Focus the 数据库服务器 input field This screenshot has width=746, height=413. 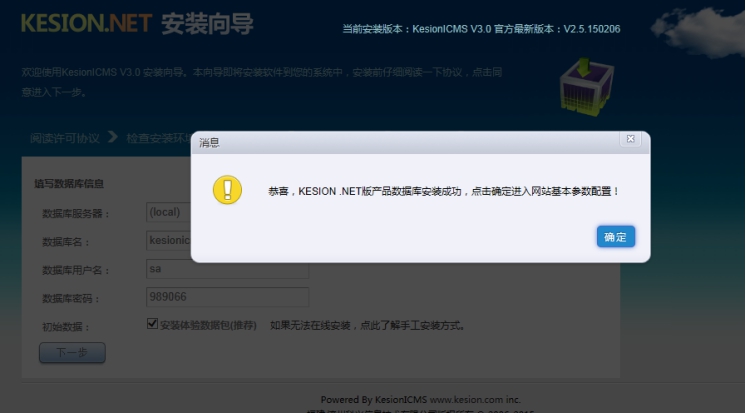pyautogui.click(x=169, y=212)
